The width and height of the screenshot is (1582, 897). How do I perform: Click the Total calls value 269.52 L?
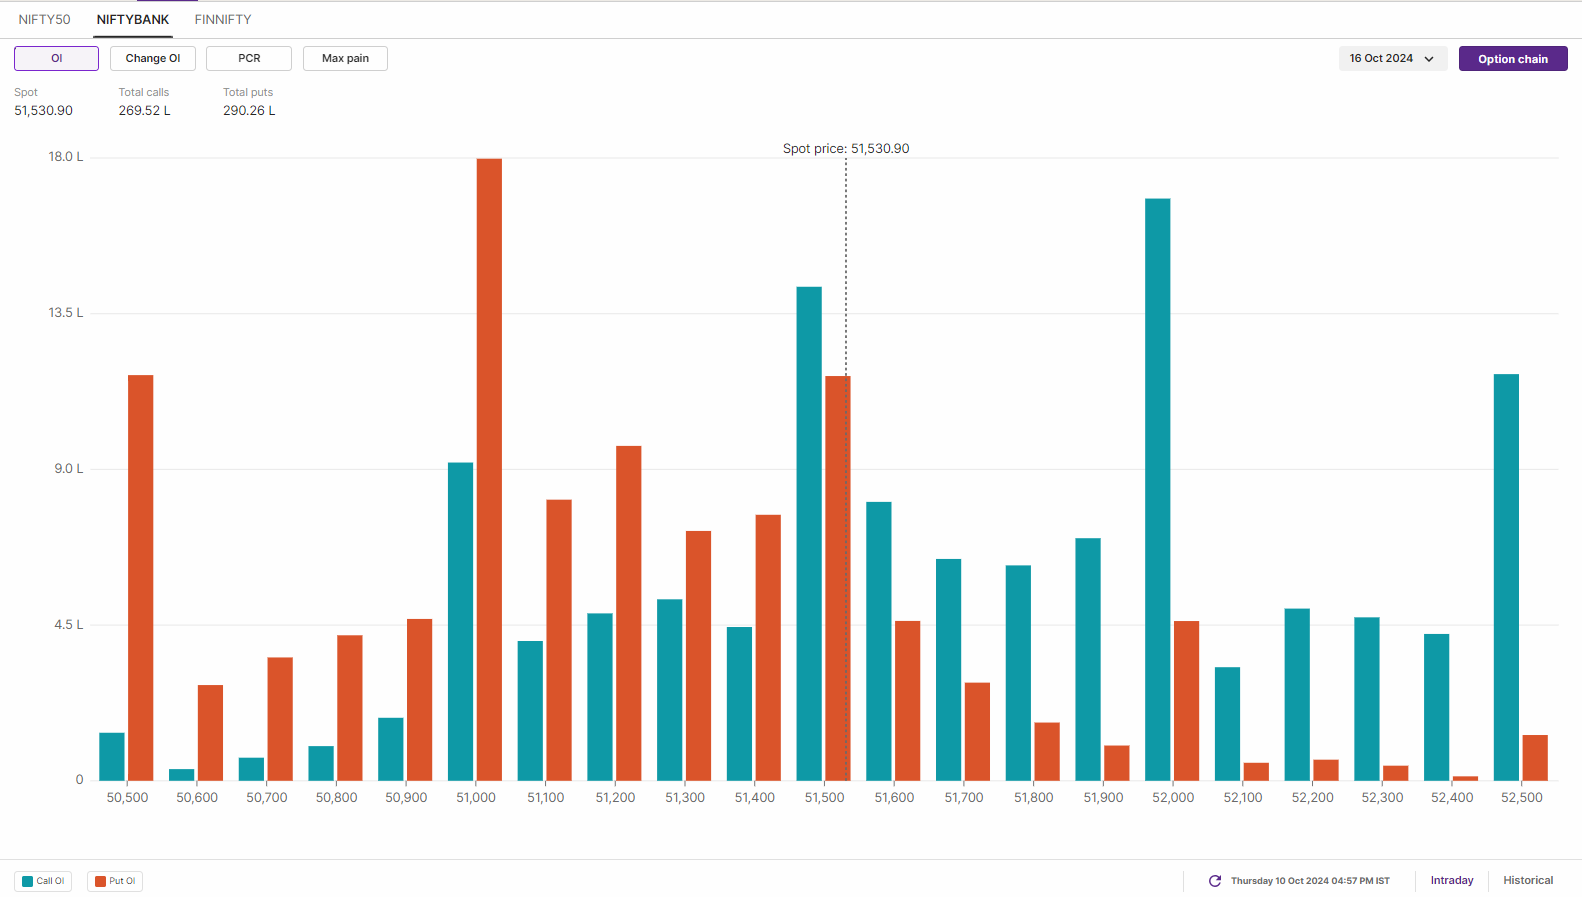pos(144,111)
